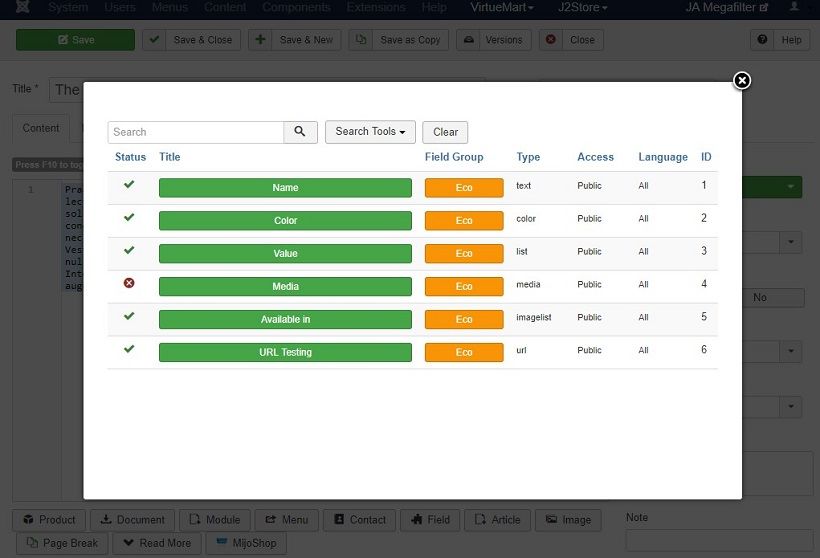820x558 pixels.
Task: Open the Users menu
Action: (120, 7)
